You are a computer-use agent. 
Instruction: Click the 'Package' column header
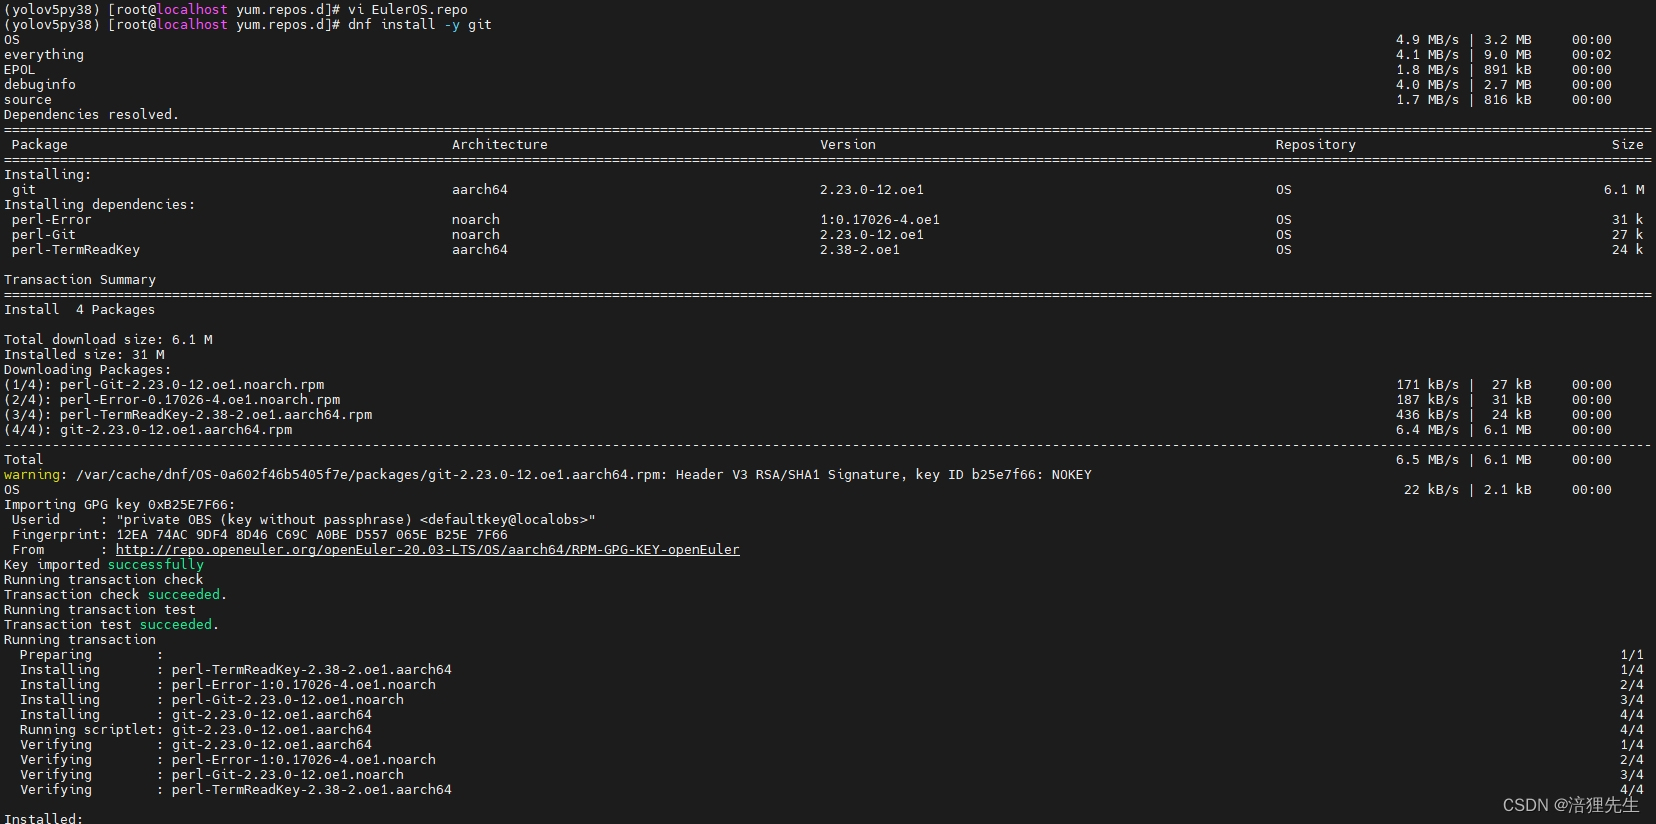click(x=40, y=145)
